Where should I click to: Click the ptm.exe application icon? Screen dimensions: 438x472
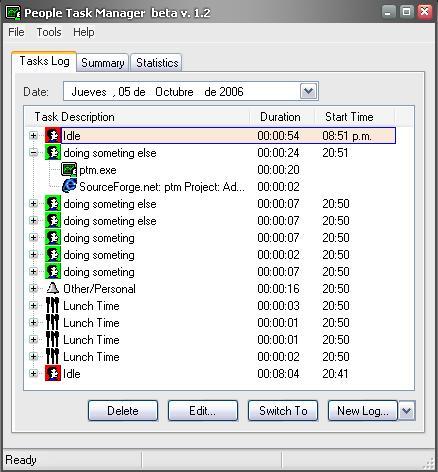tap(69, 170)
